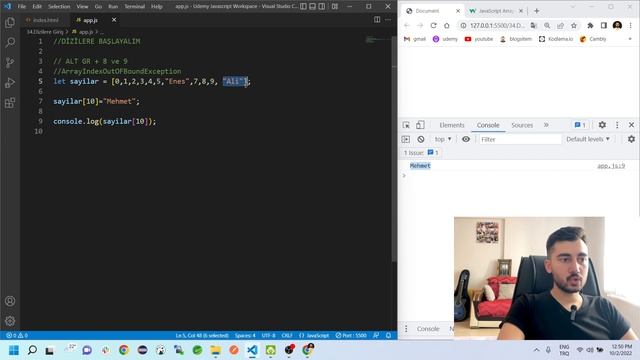
Task: Open the Default levels dropdown
Action: 588,139
